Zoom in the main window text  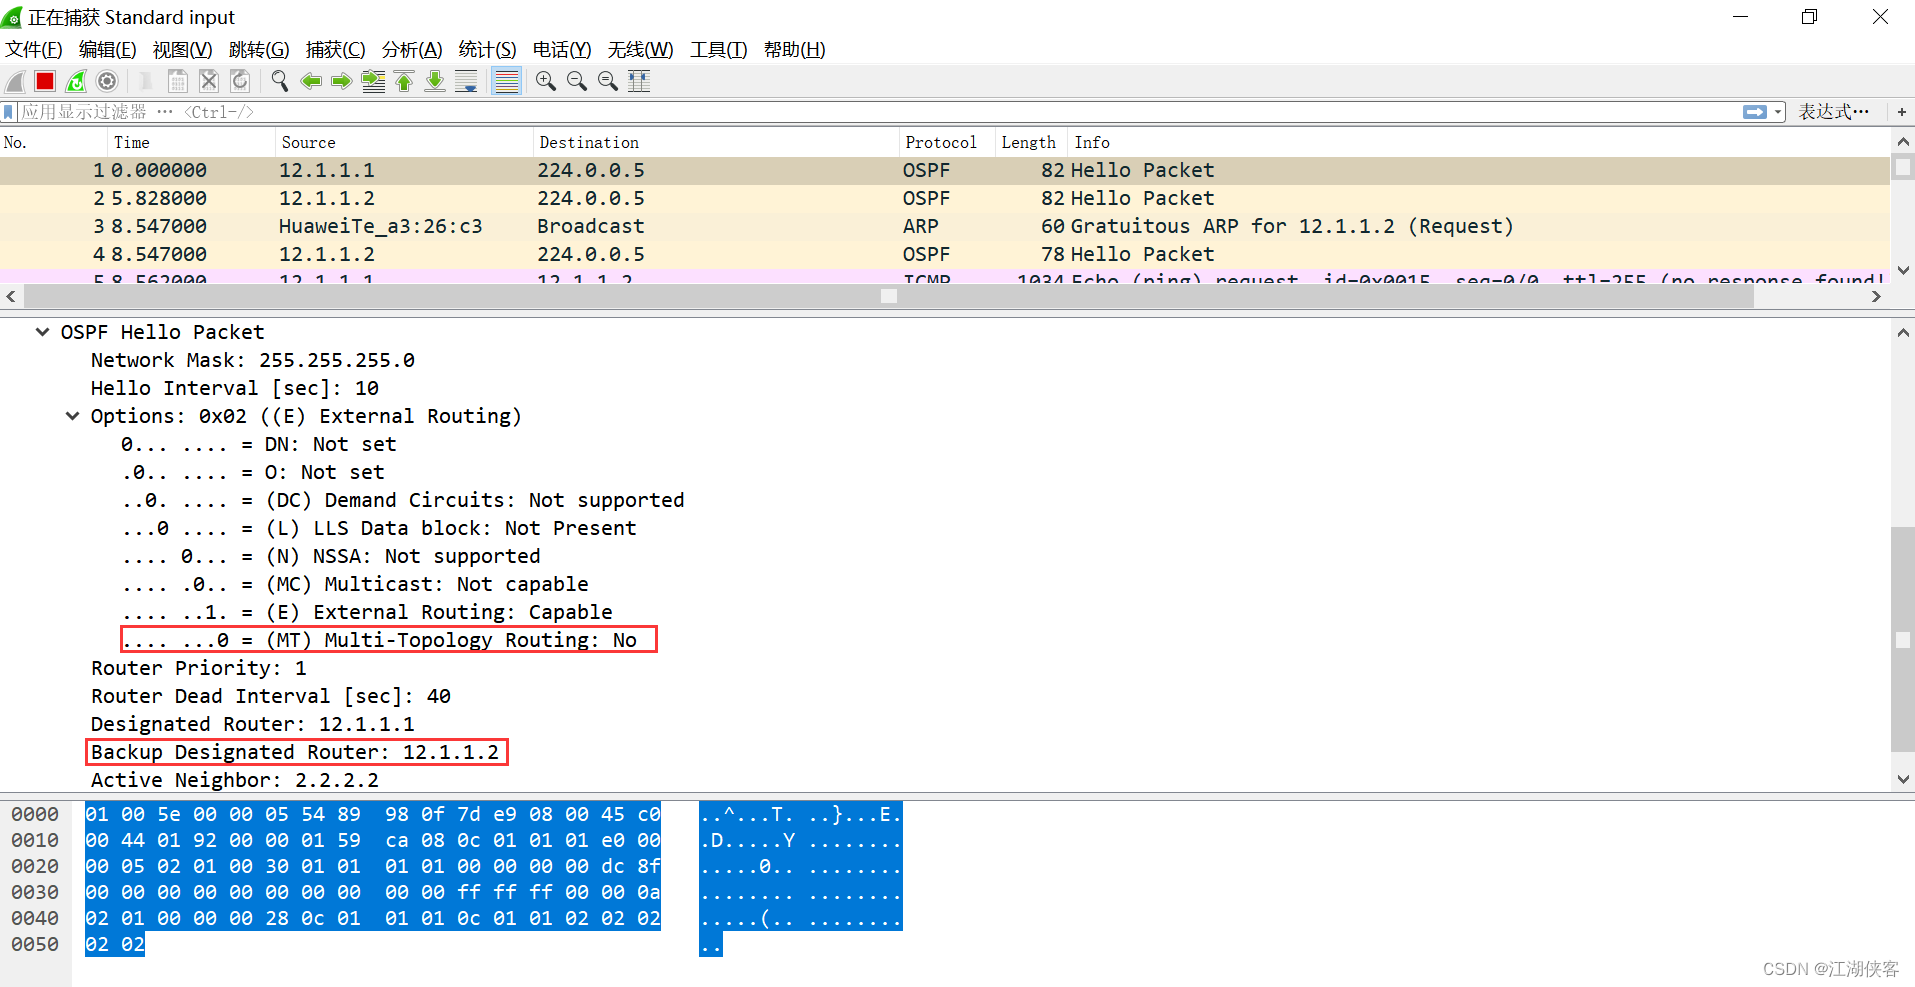pos(546,82)
